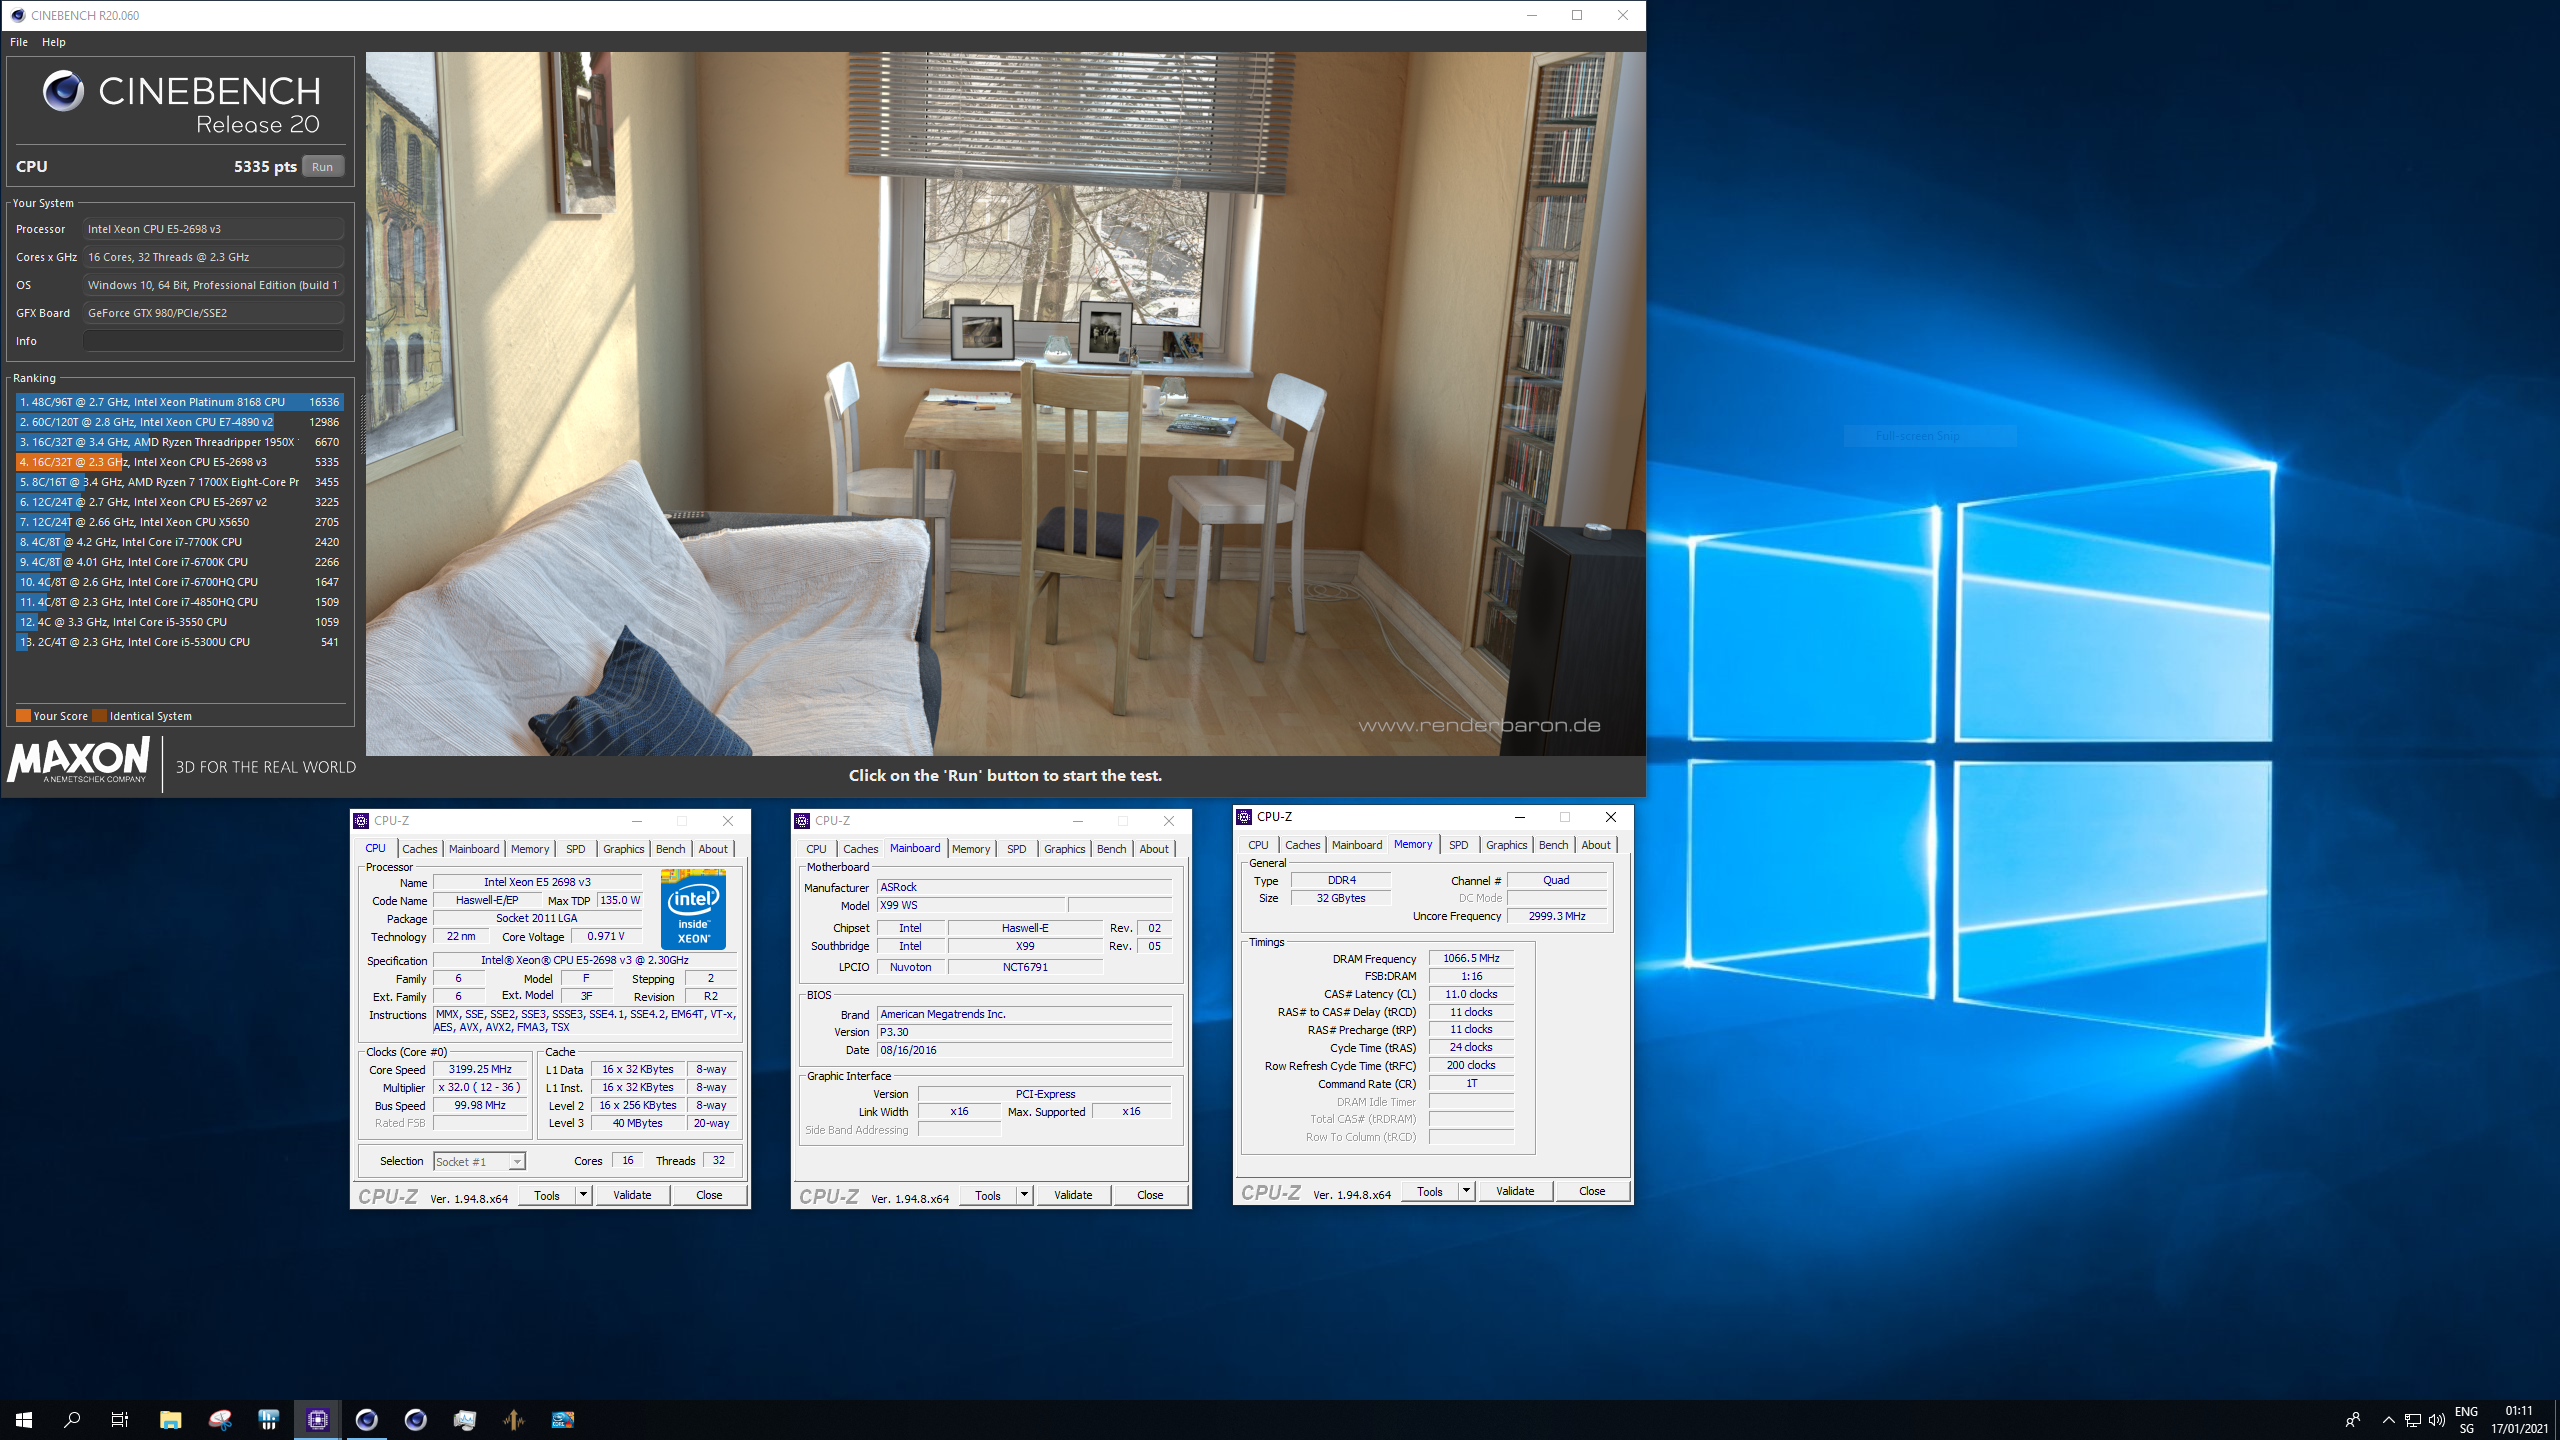2560x1440 pixels.
Task: Open taskbar search magnifier
Action: point(72,1419)
